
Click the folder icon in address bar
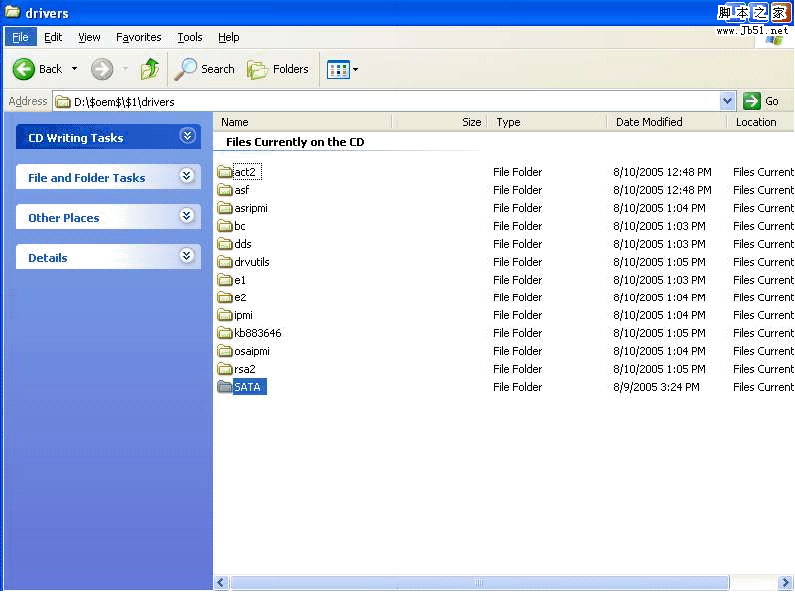(x=63, y=102)
